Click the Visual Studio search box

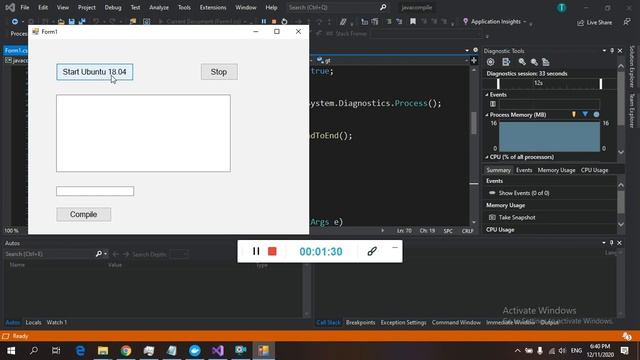pos(337,7)
